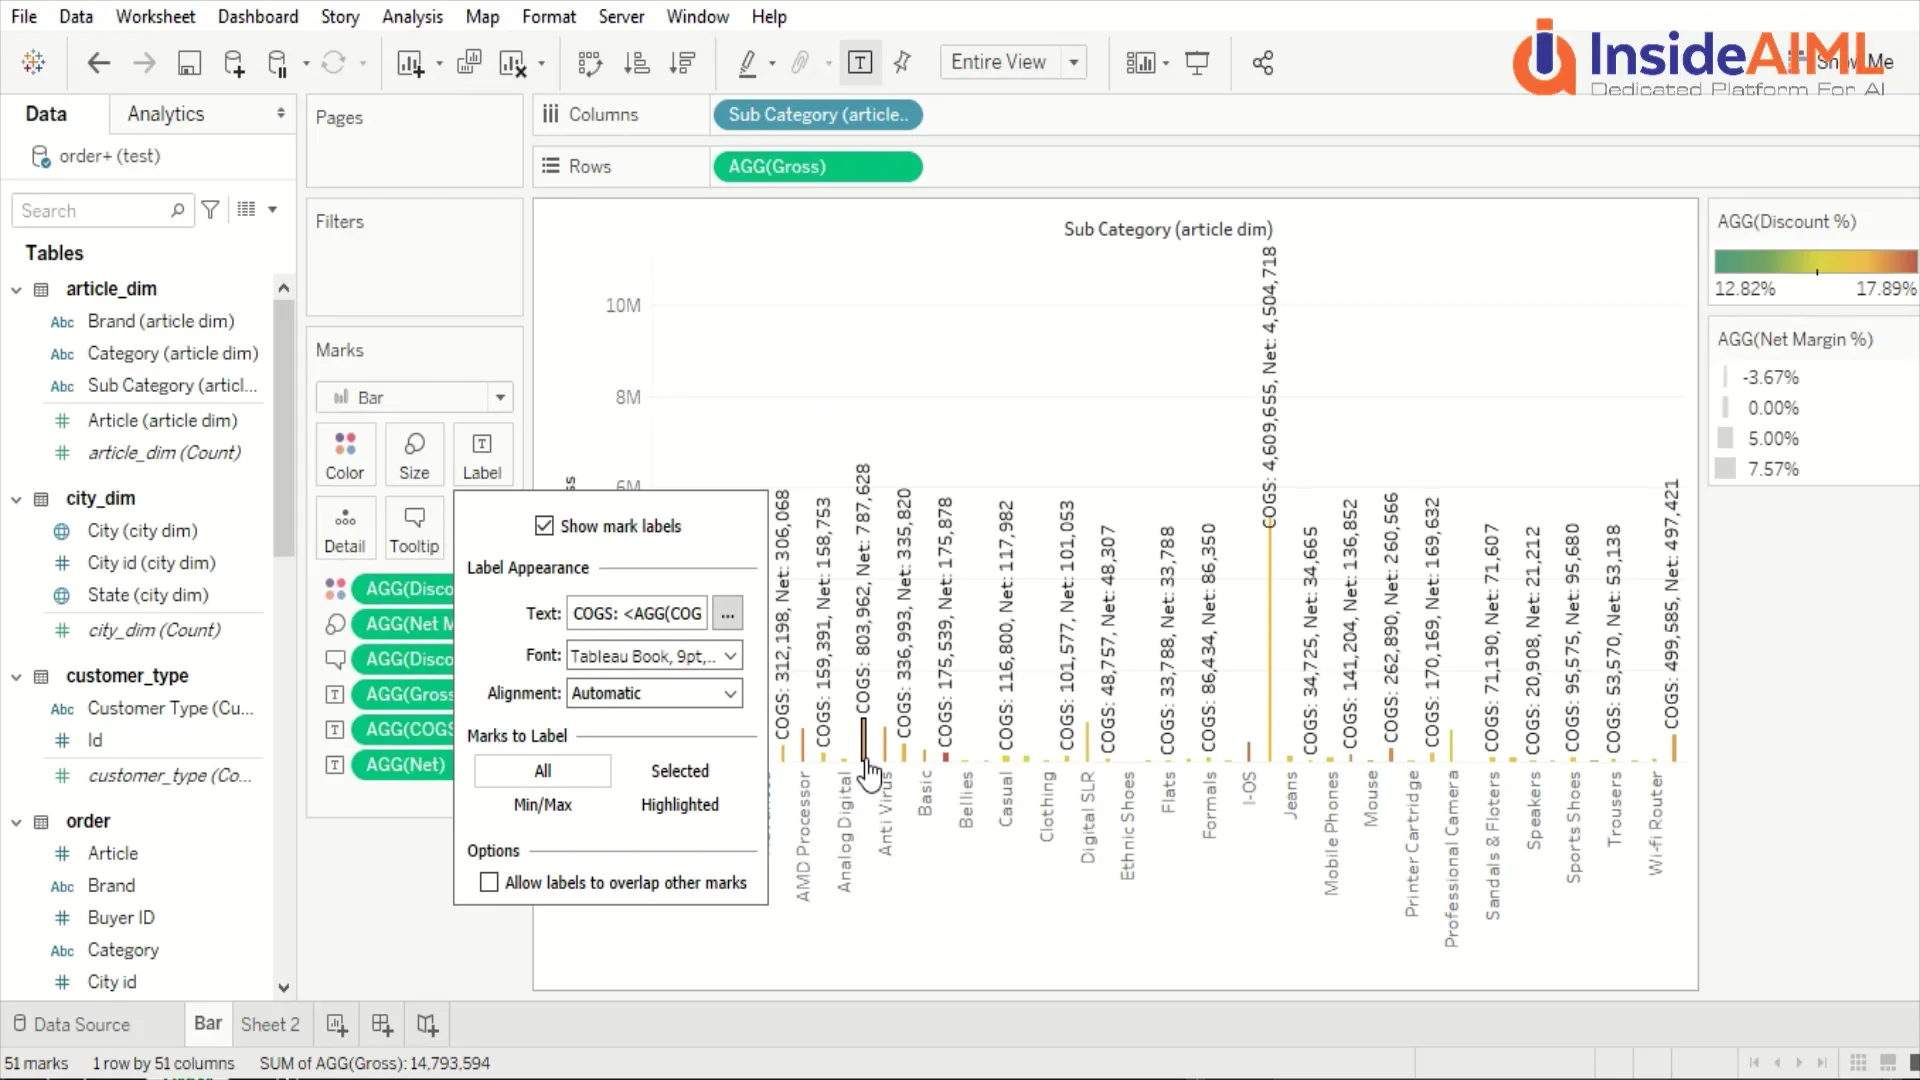The image size is (1920, 1080).
Task: Open the Bar mark type dropdown
Action: [414, 397]
